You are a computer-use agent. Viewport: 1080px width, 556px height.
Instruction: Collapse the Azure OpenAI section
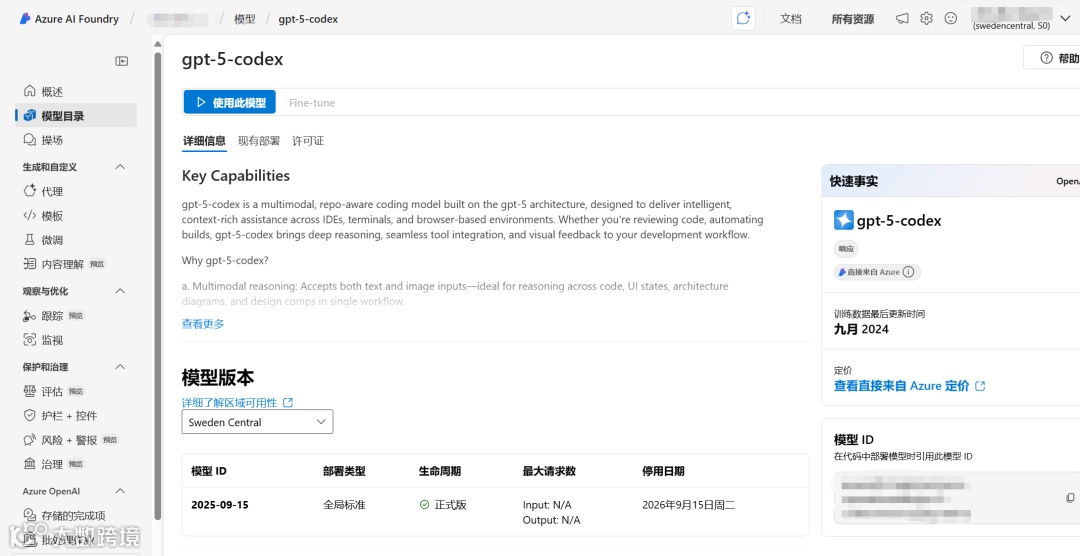tap(120, 491)
